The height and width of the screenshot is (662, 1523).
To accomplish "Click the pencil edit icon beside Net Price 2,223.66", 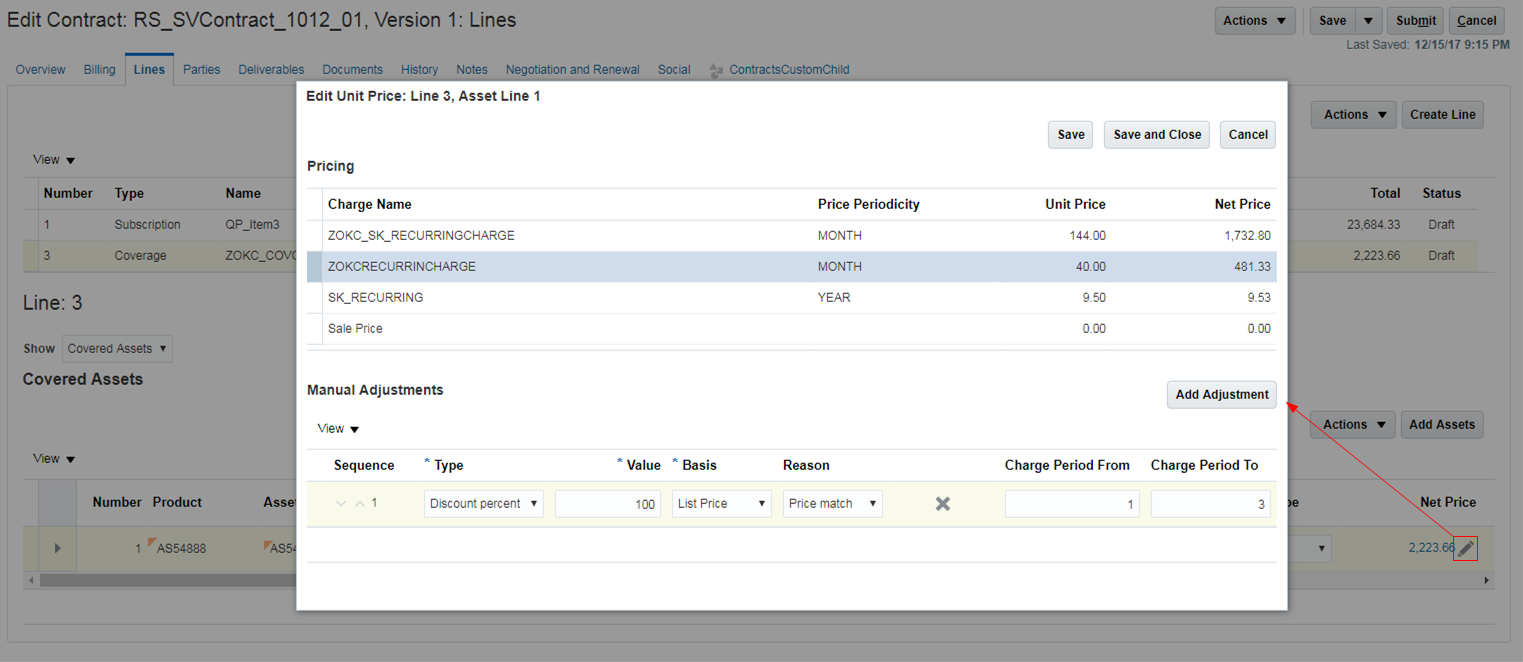I will click(1466, 548).
